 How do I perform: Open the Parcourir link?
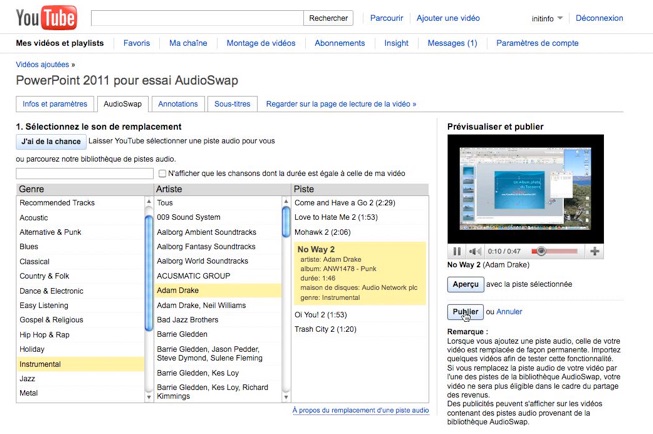(x=386, y=18)
